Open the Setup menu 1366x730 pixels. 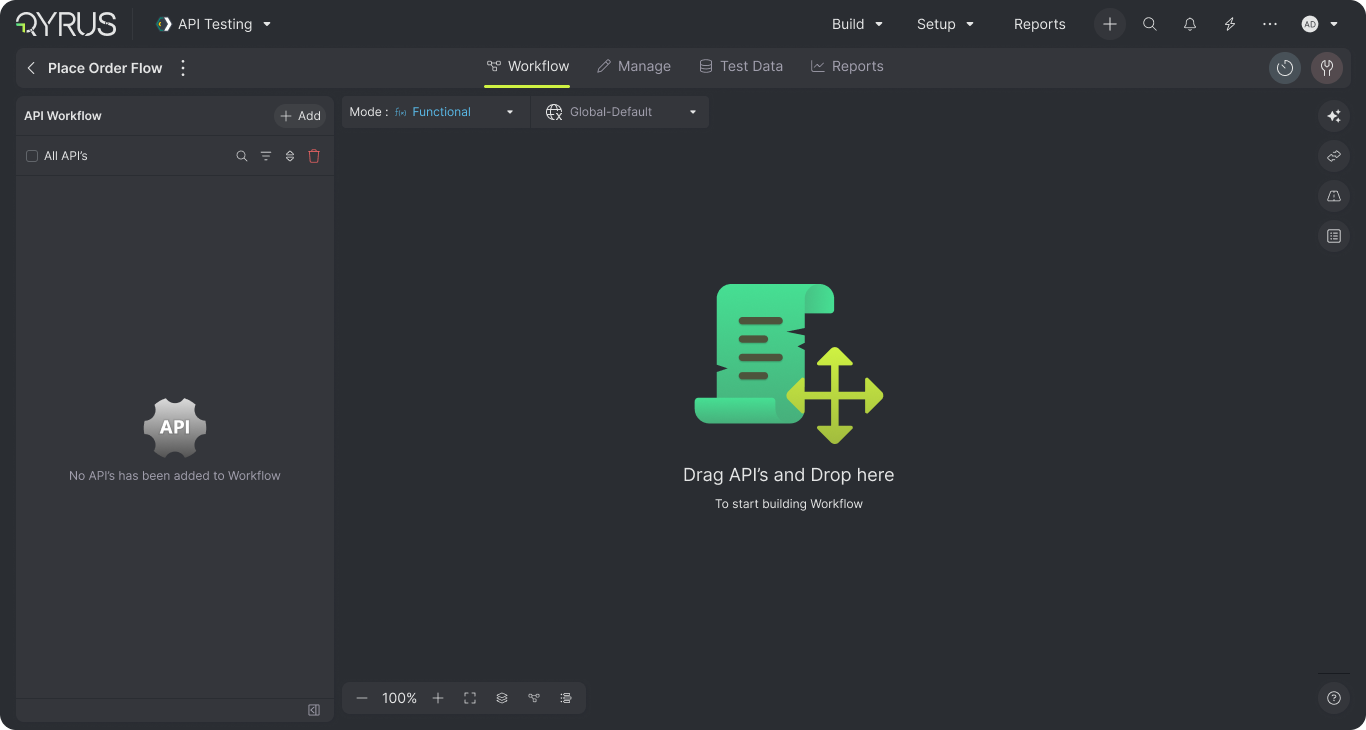click(945, 24)
